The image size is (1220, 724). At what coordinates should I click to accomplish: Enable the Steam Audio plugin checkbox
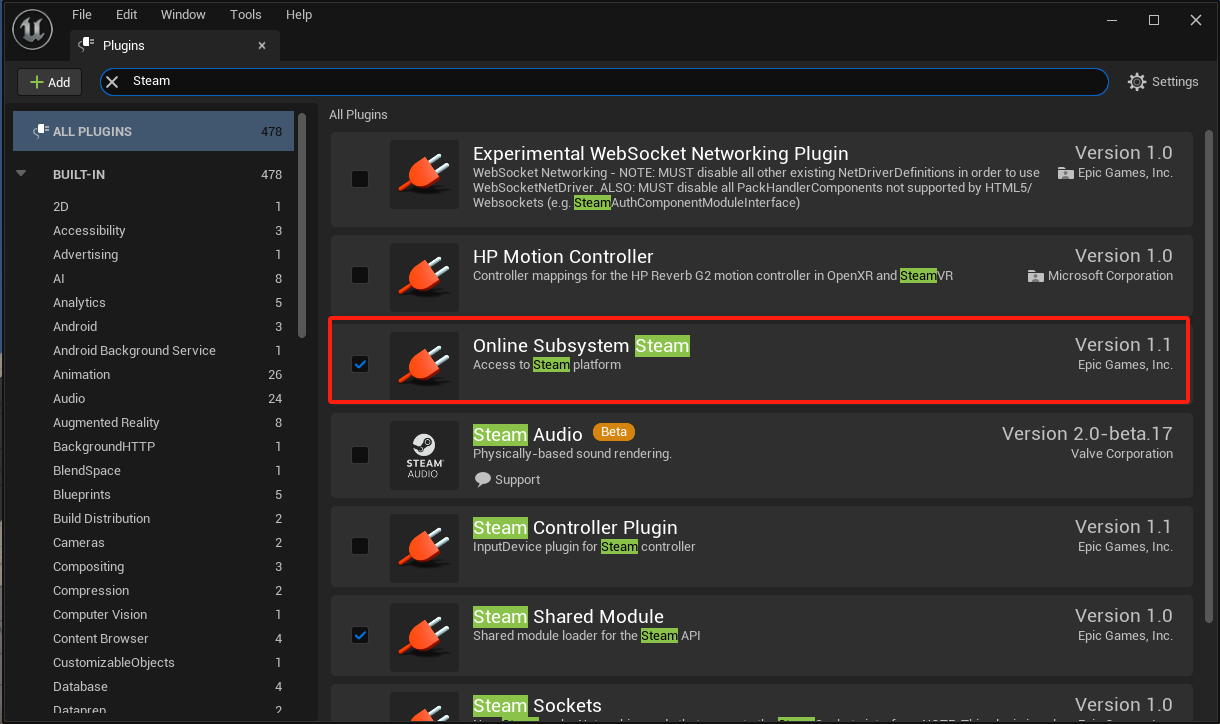(x=360, y=456)
